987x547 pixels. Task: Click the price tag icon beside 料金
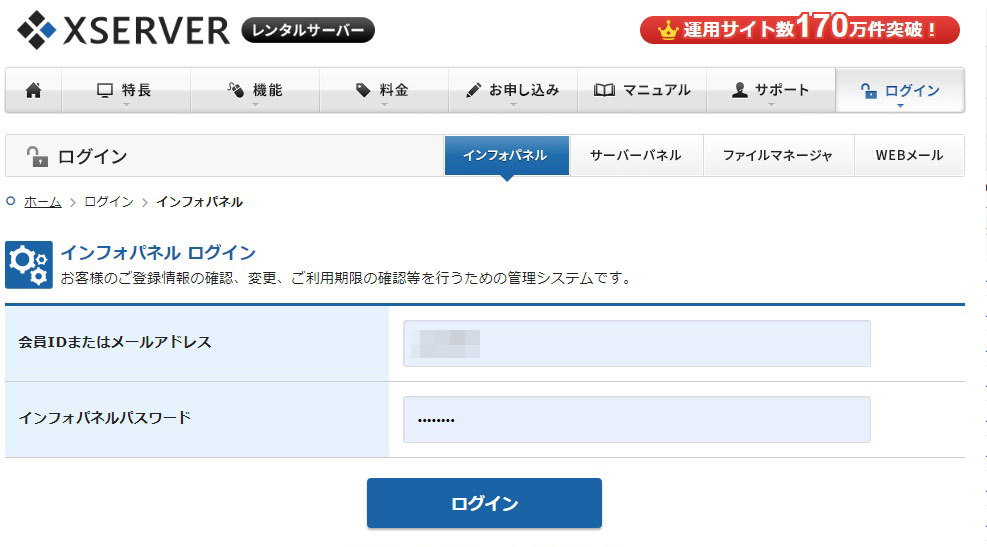[363, 90]
